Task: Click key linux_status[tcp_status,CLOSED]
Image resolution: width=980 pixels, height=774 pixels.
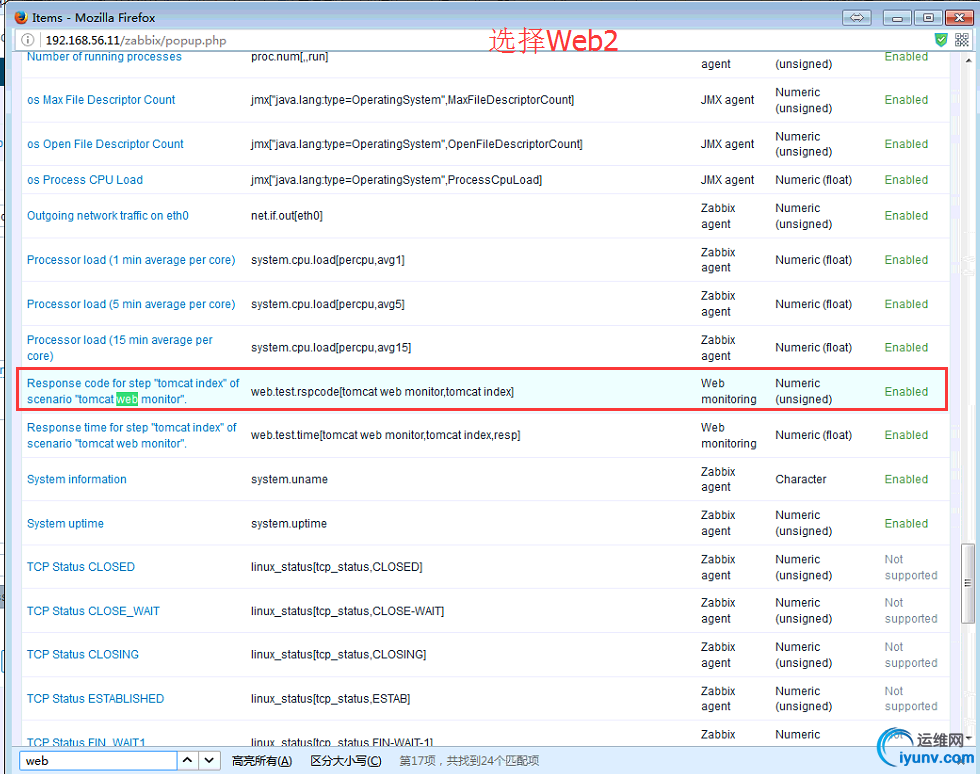Action: click(x=337, y=567)
